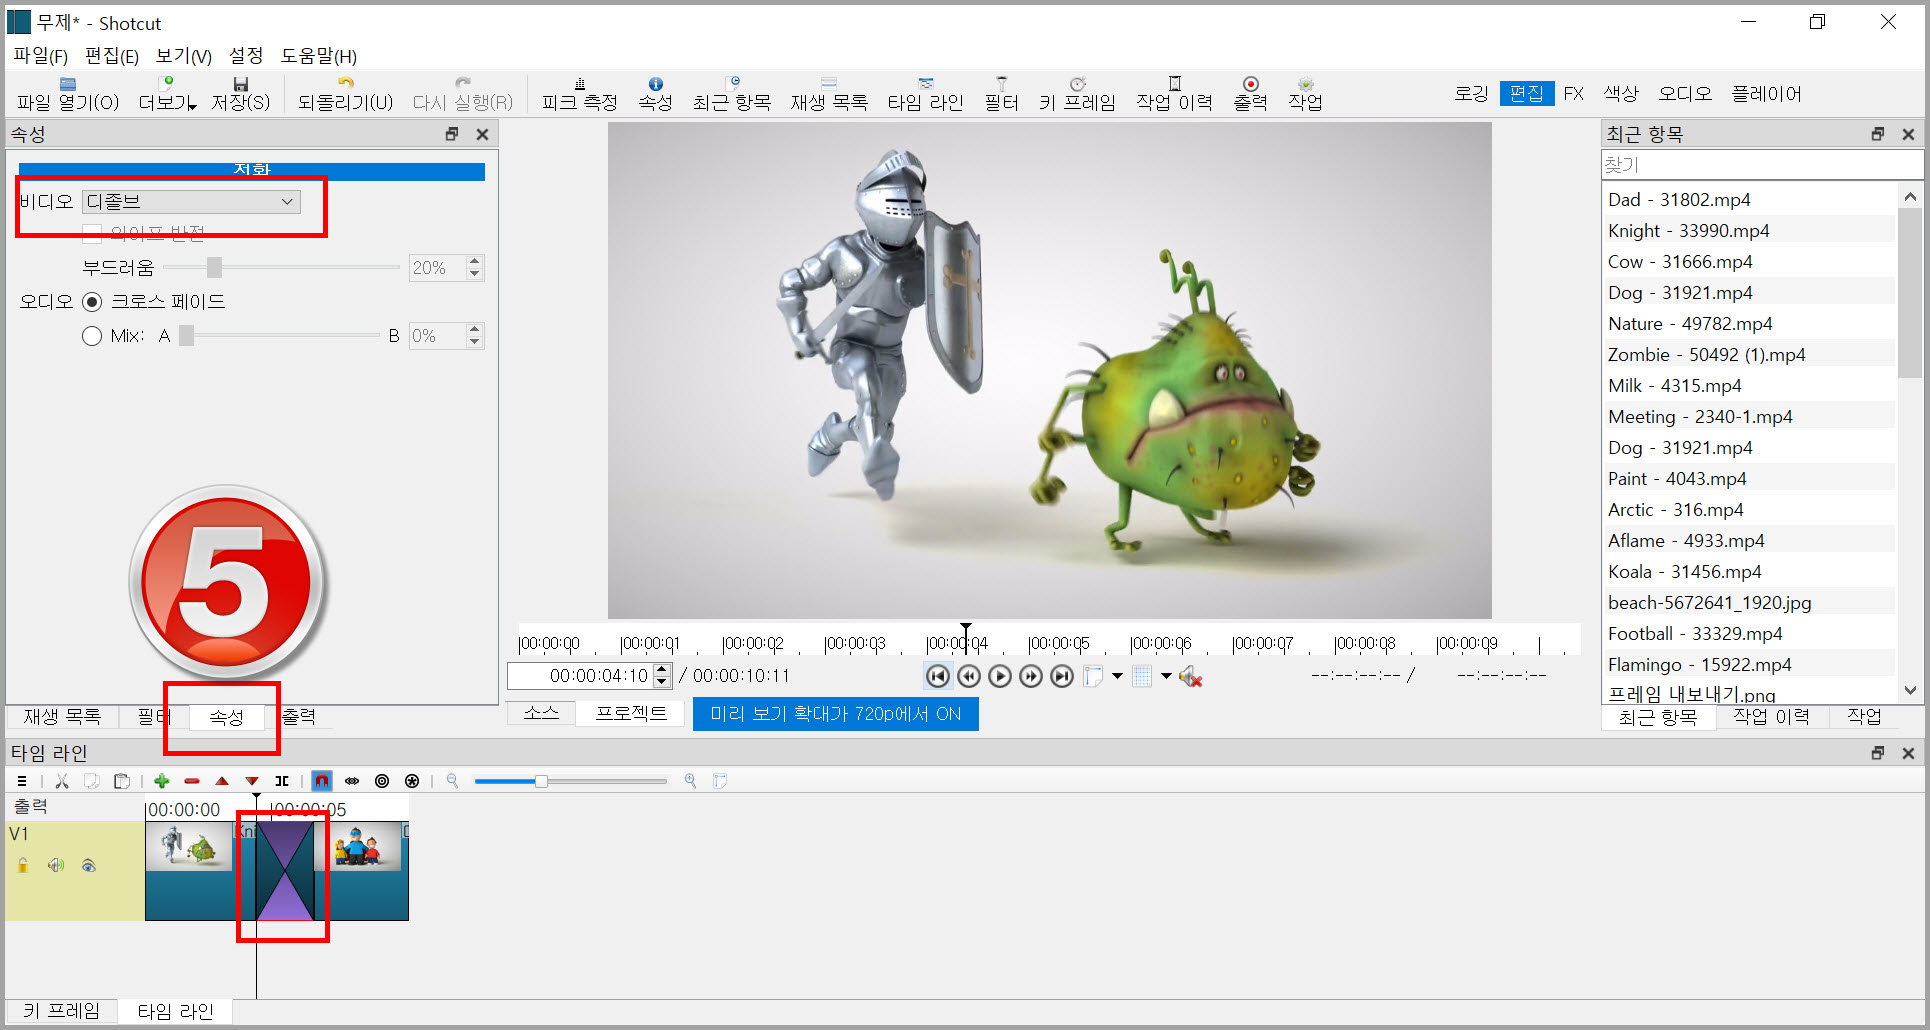1930x1030 pixels.
Task: Expand the player zoom options dropdown arrow
Action: tap(1117, 677)
